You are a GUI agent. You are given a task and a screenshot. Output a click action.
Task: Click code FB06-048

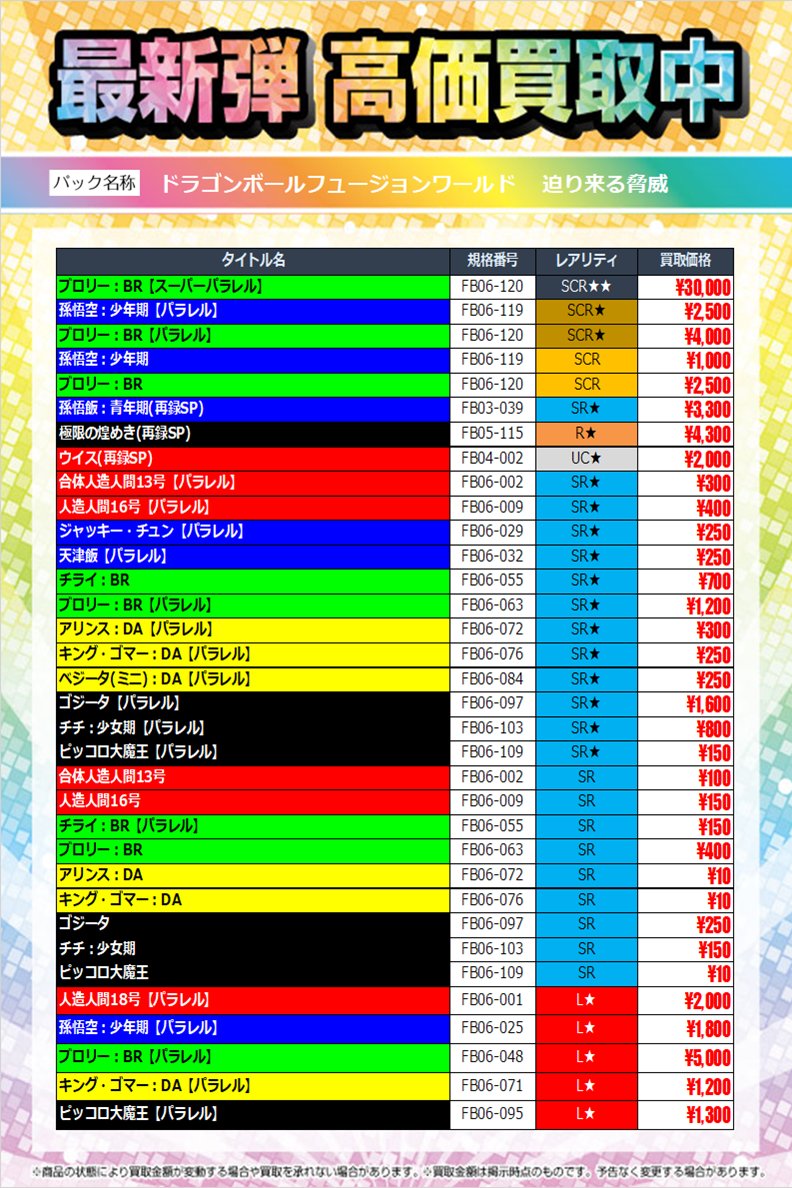(x=493, y=1057)
